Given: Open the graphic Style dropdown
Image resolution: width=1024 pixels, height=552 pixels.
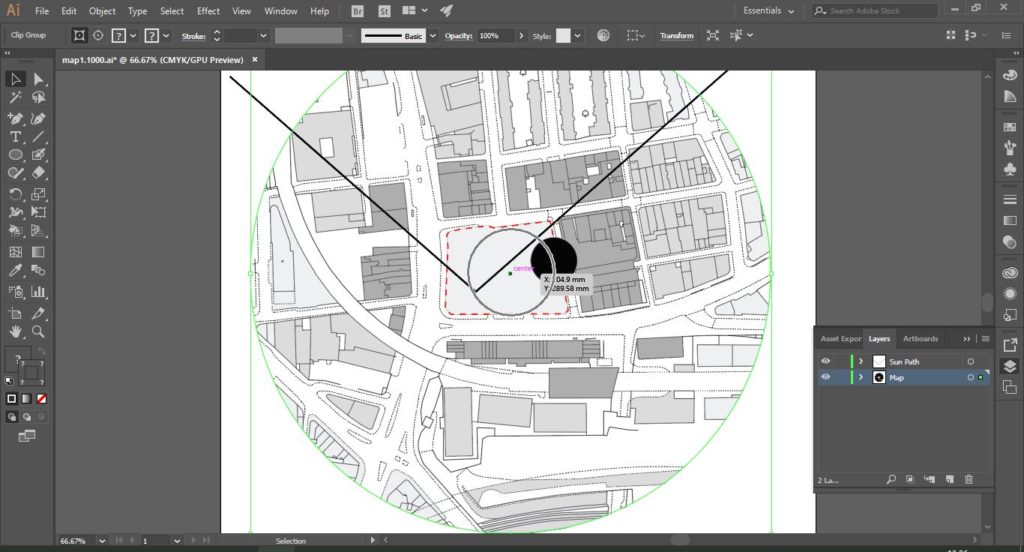Looking at the screenshot, I should tap(577, 36).
